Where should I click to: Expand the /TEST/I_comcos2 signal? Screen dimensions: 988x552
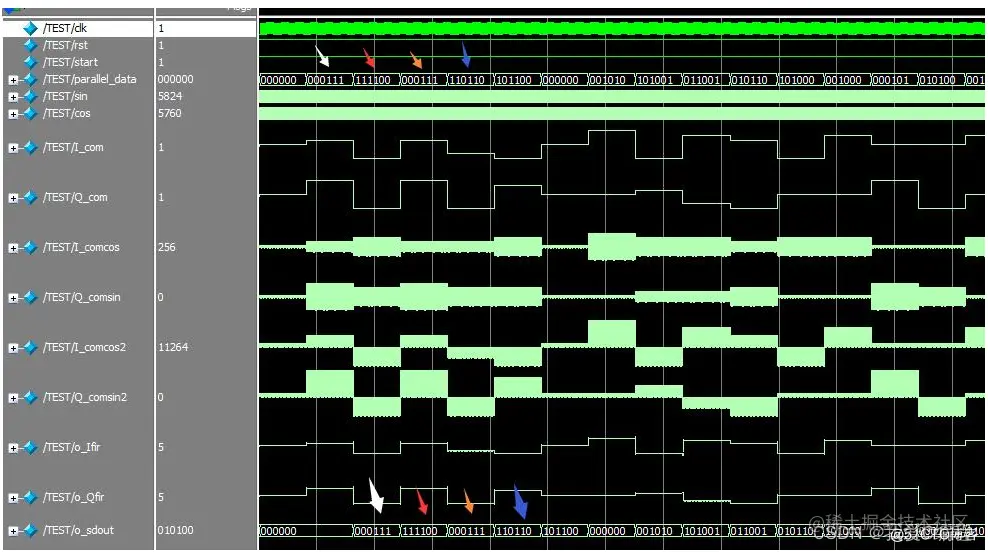tap(13, 348)
